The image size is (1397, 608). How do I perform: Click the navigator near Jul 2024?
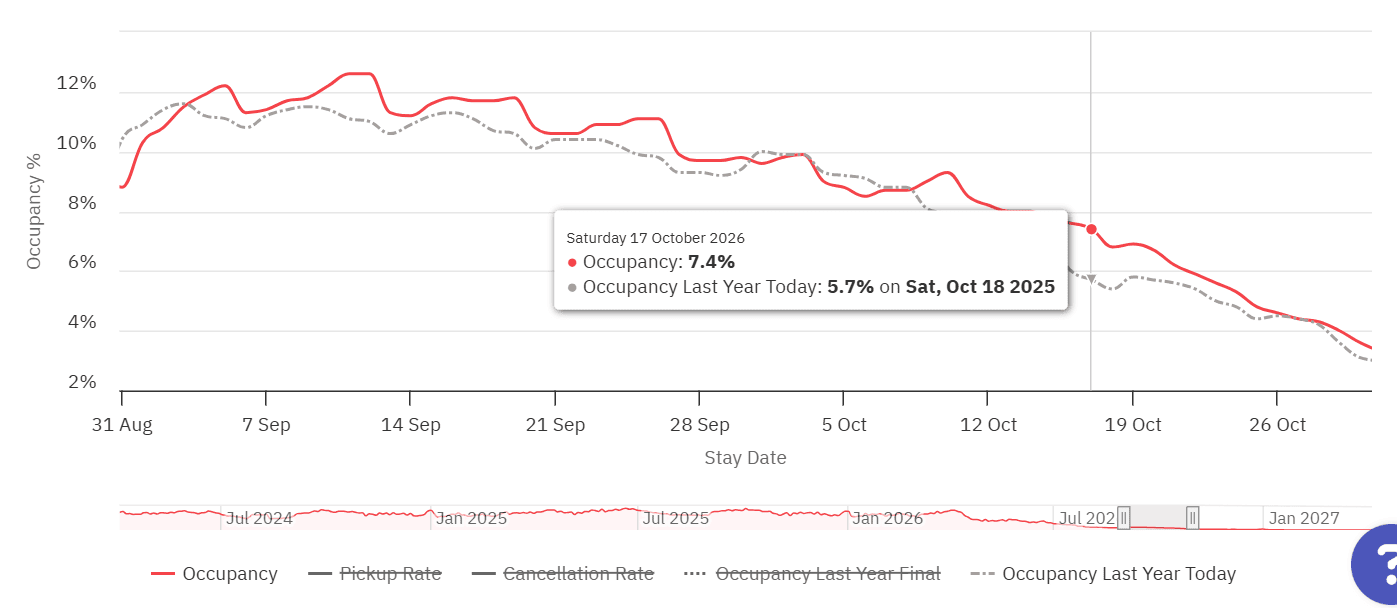click(259, 518)
